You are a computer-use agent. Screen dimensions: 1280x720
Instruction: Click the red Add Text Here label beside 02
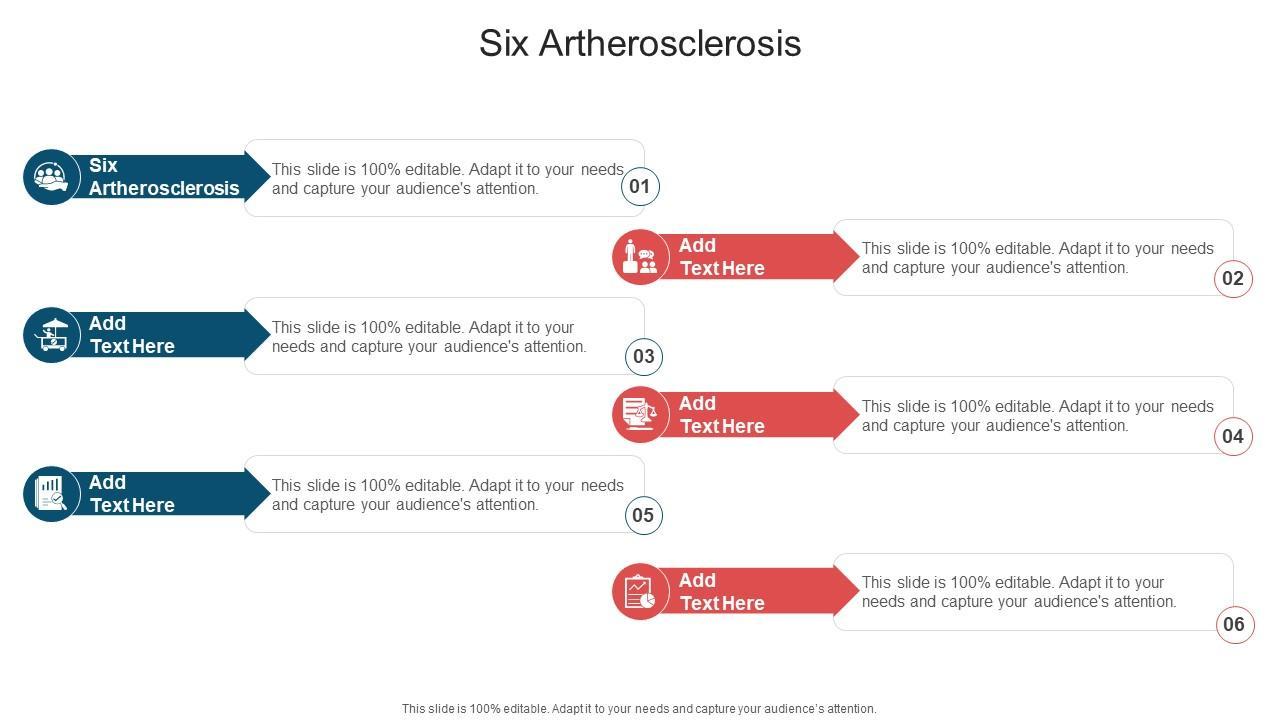pos(738,257)
